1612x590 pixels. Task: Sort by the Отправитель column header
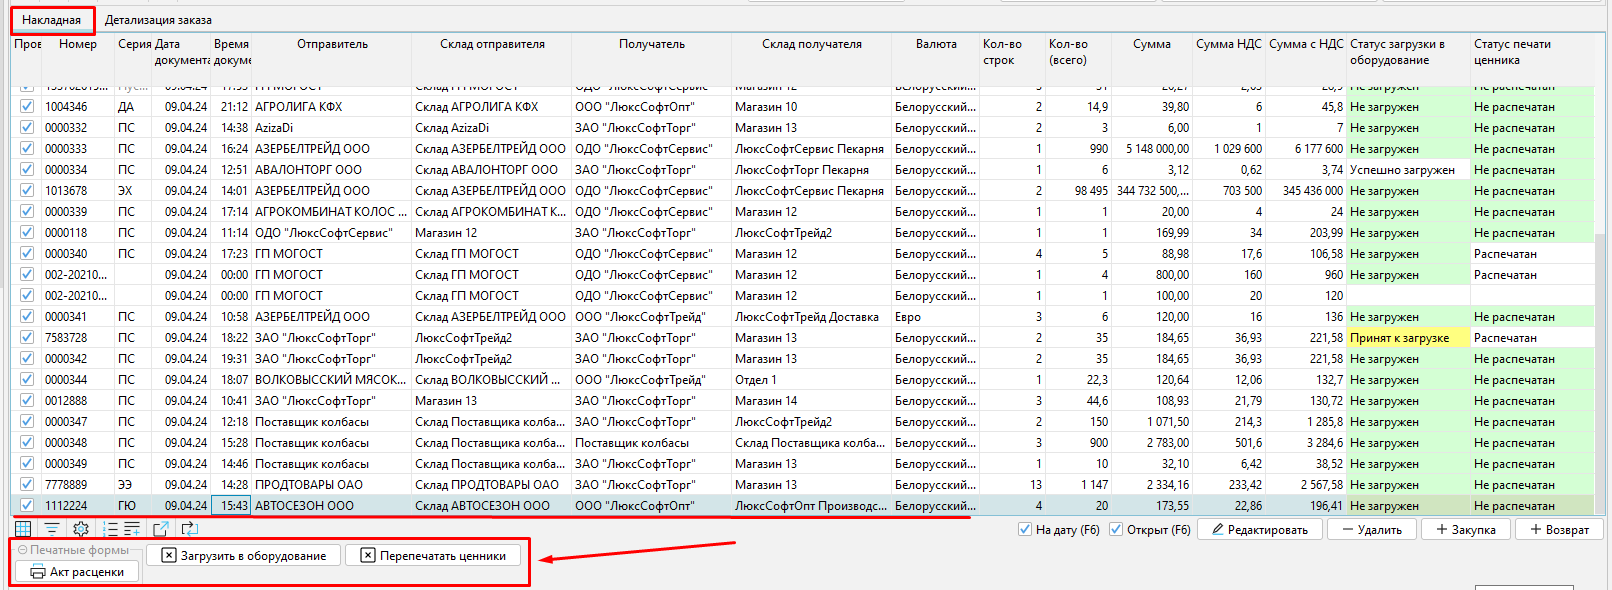tap(332, 44)
